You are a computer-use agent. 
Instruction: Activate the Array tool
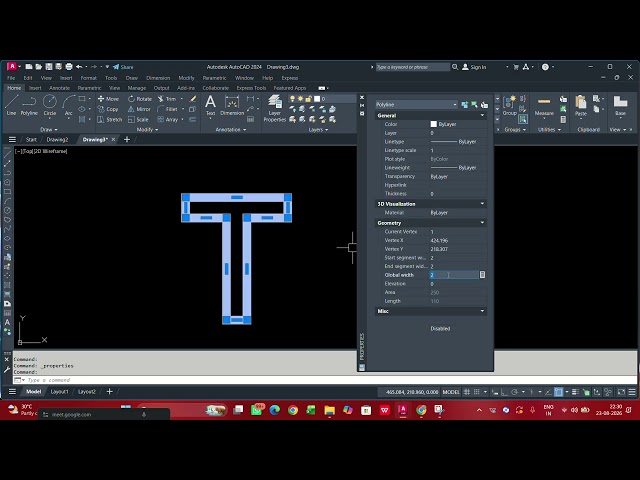(168, 119)
